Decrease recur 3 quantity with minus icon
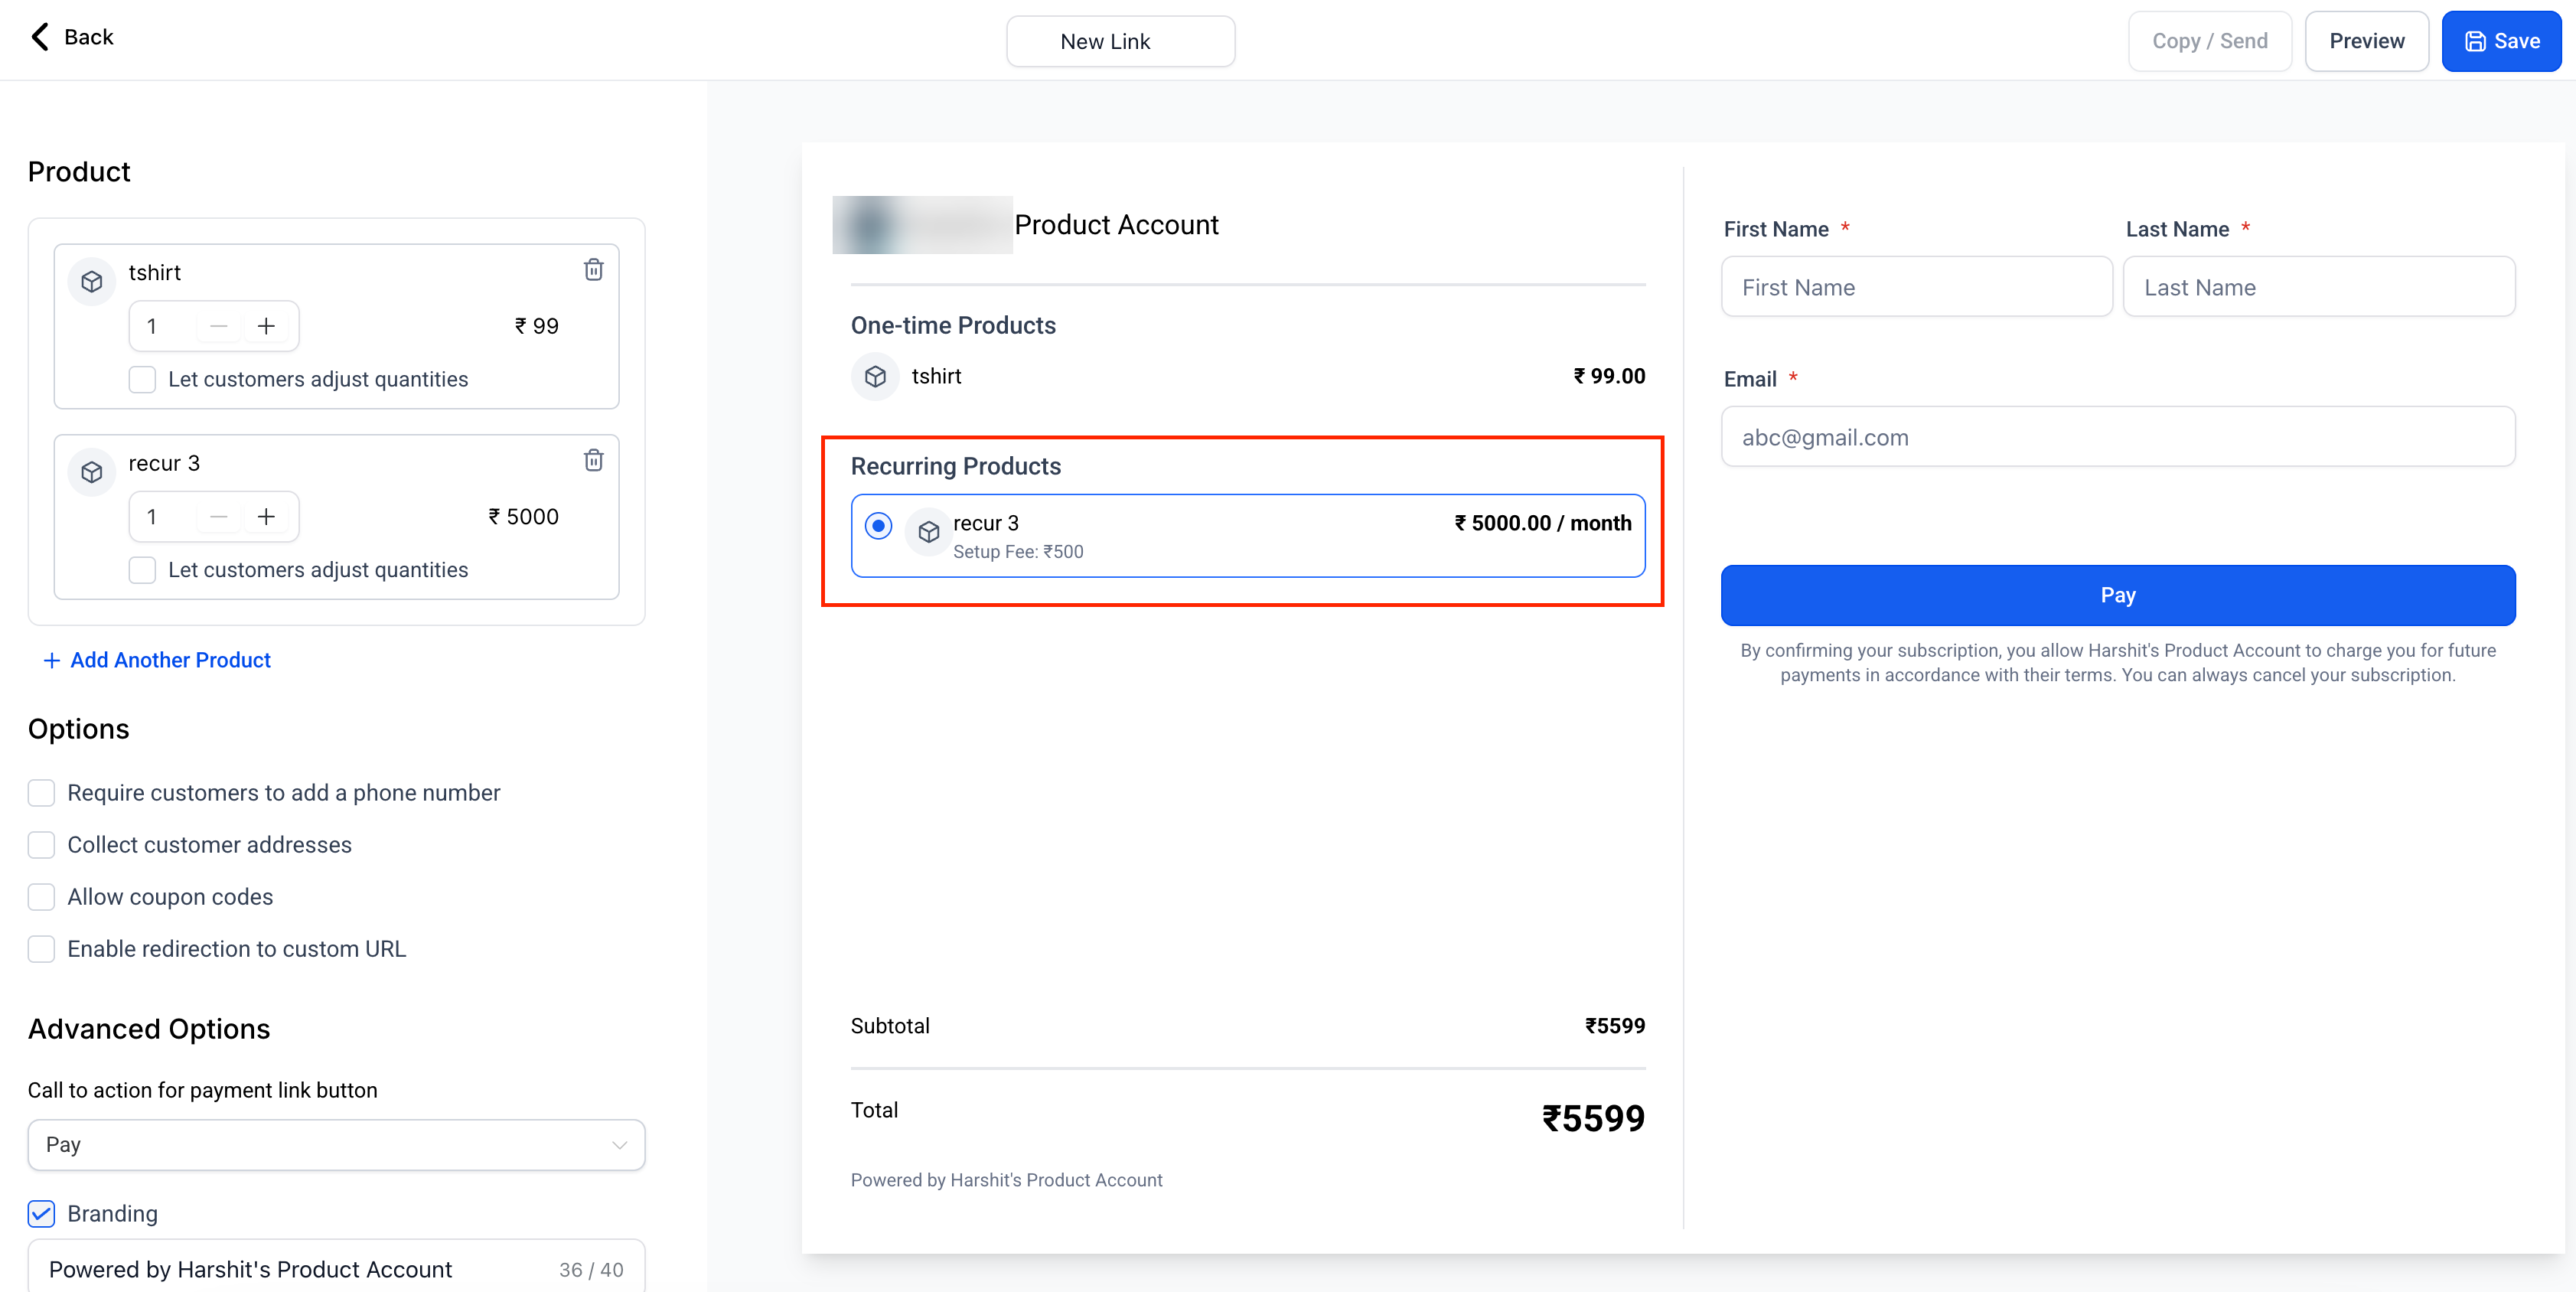The width and height of the screenshot is (2576, 1292). [219, 517]
